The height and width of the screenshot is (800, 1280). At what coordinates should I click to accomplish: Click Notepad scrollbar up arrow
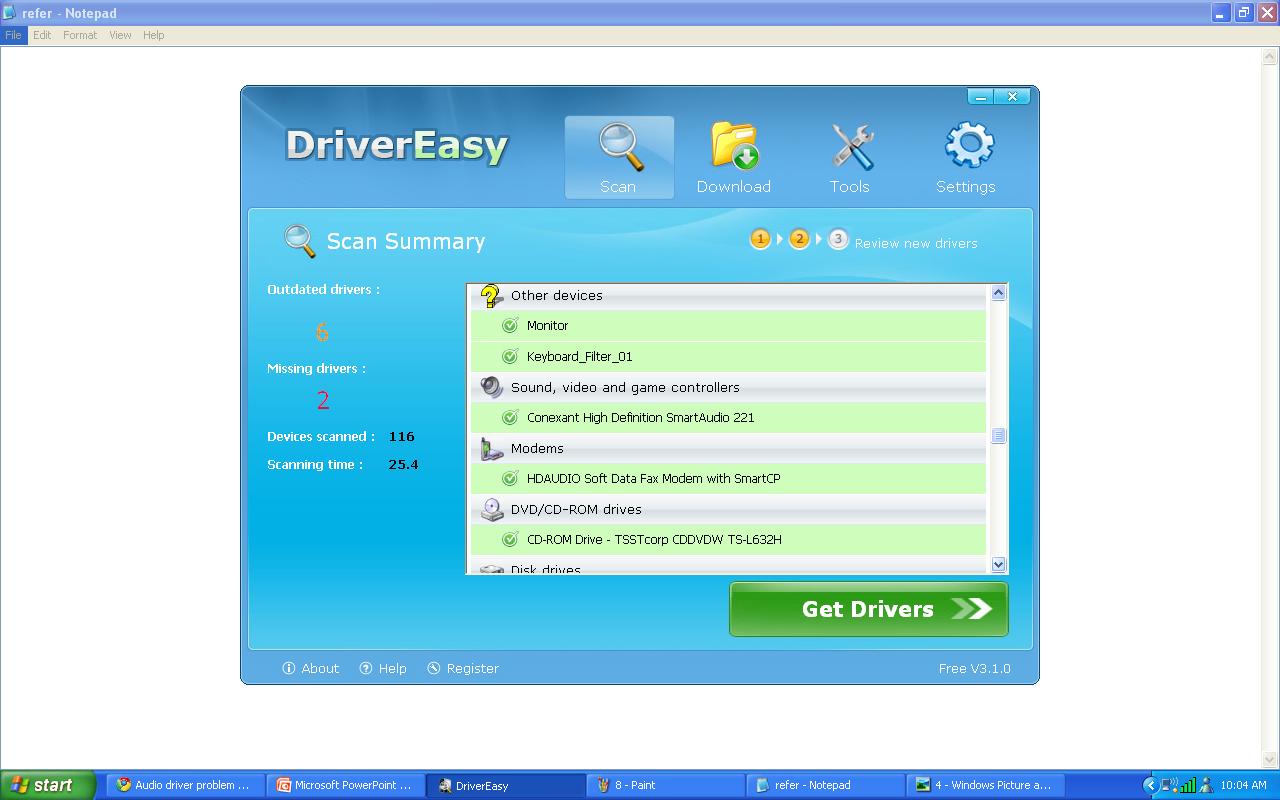pos(1271,57)
